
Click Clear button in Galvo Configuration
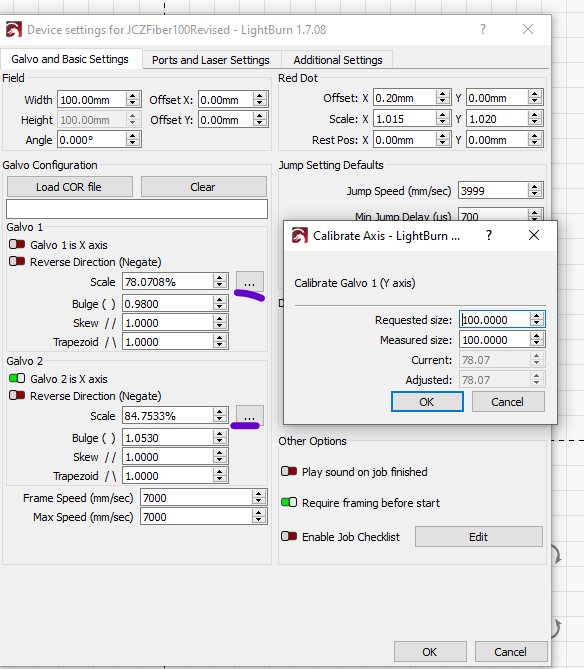(x=203, y=187)
